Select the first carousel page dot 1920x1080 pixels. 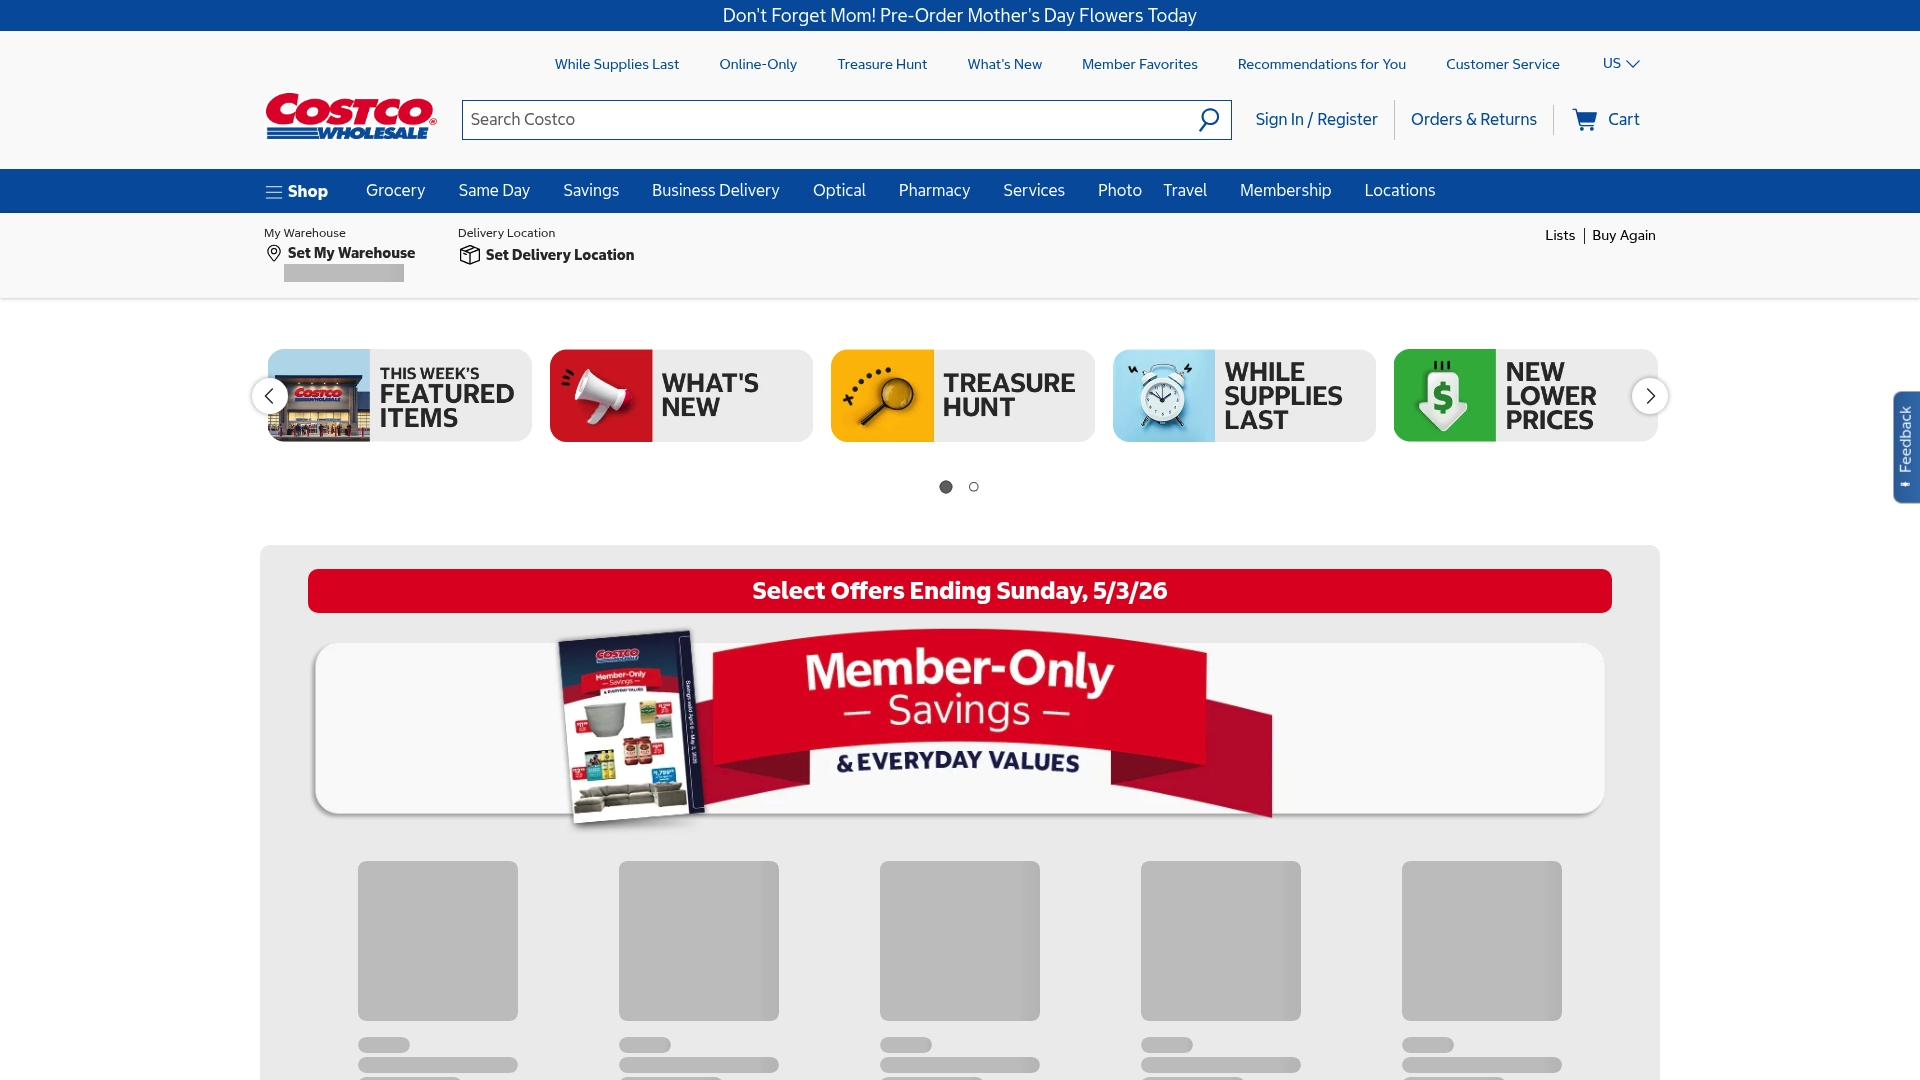pyautogui.click(x=946, y=487)
